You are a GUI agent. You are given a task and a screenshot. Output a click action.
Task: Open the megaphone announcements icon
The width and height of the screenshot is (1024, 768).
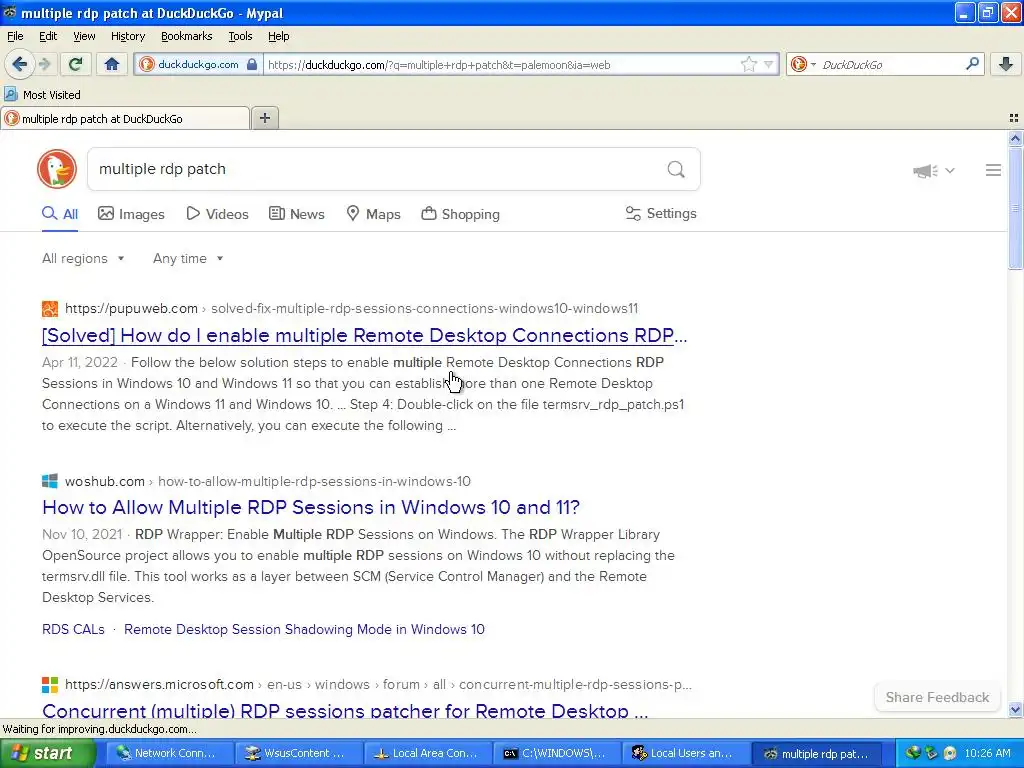pyautogui.click(x=925, y=171)
